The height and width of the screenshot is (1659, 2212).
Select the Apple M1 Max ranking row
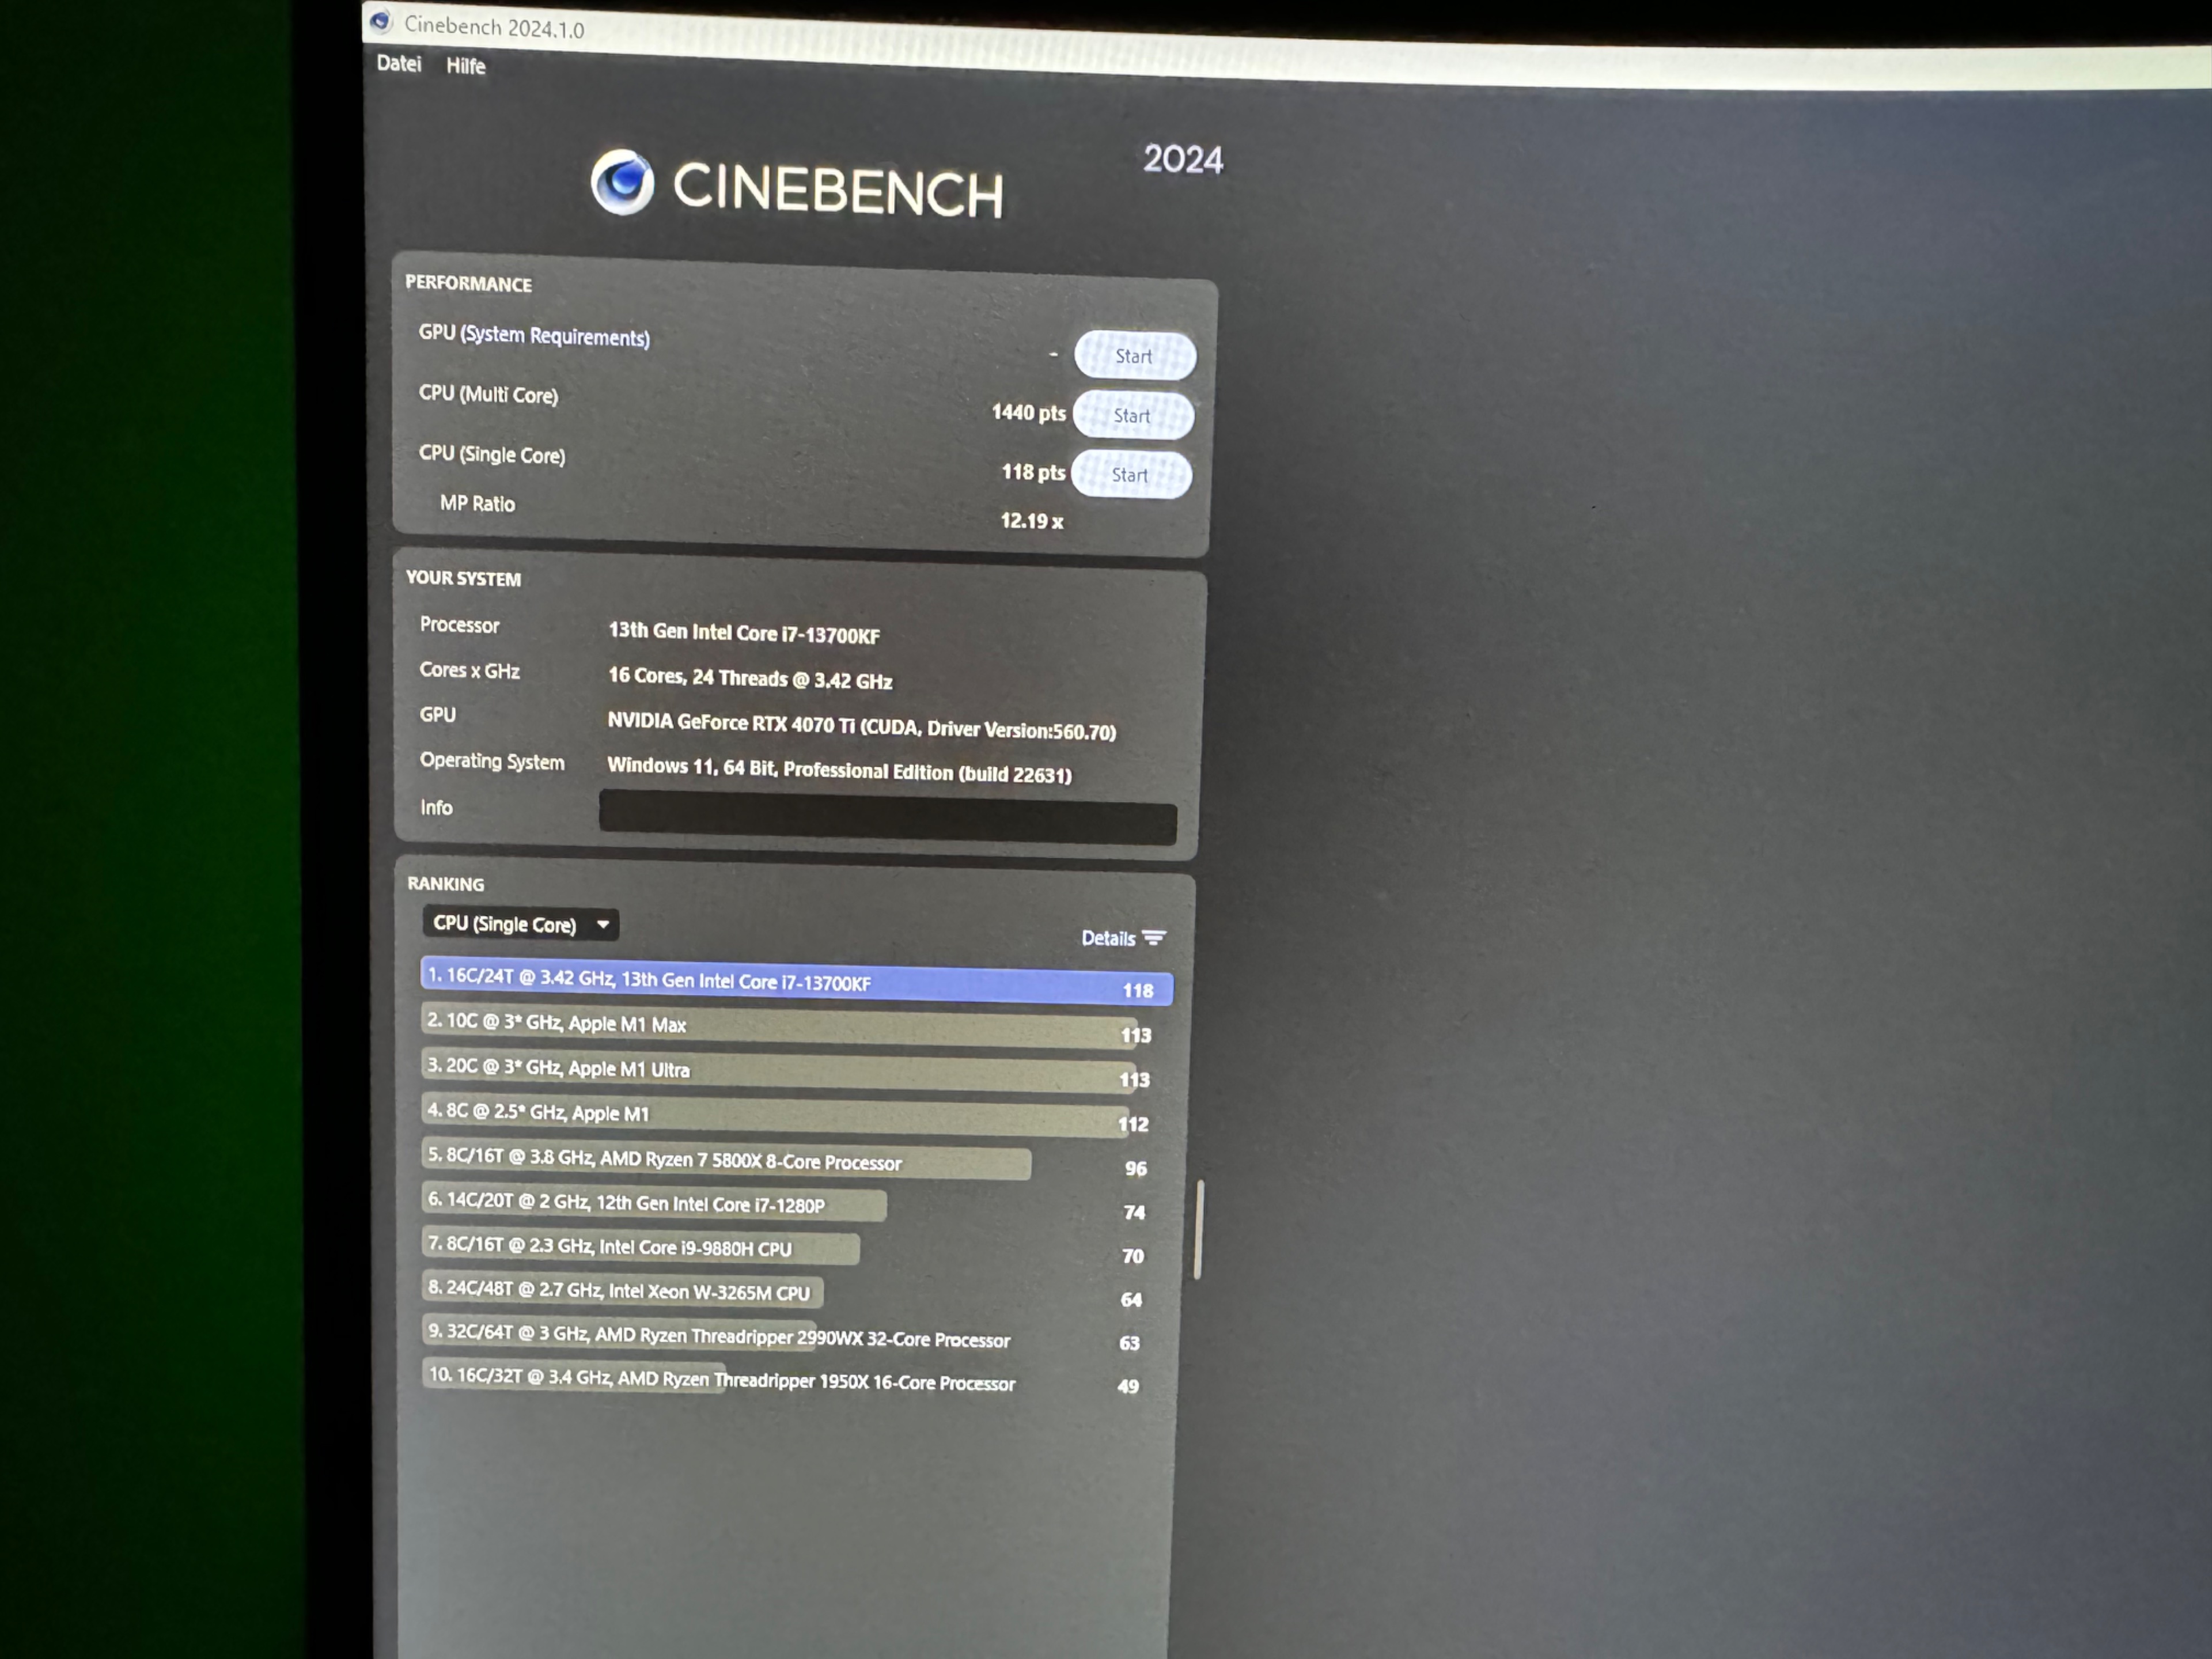780,1027
